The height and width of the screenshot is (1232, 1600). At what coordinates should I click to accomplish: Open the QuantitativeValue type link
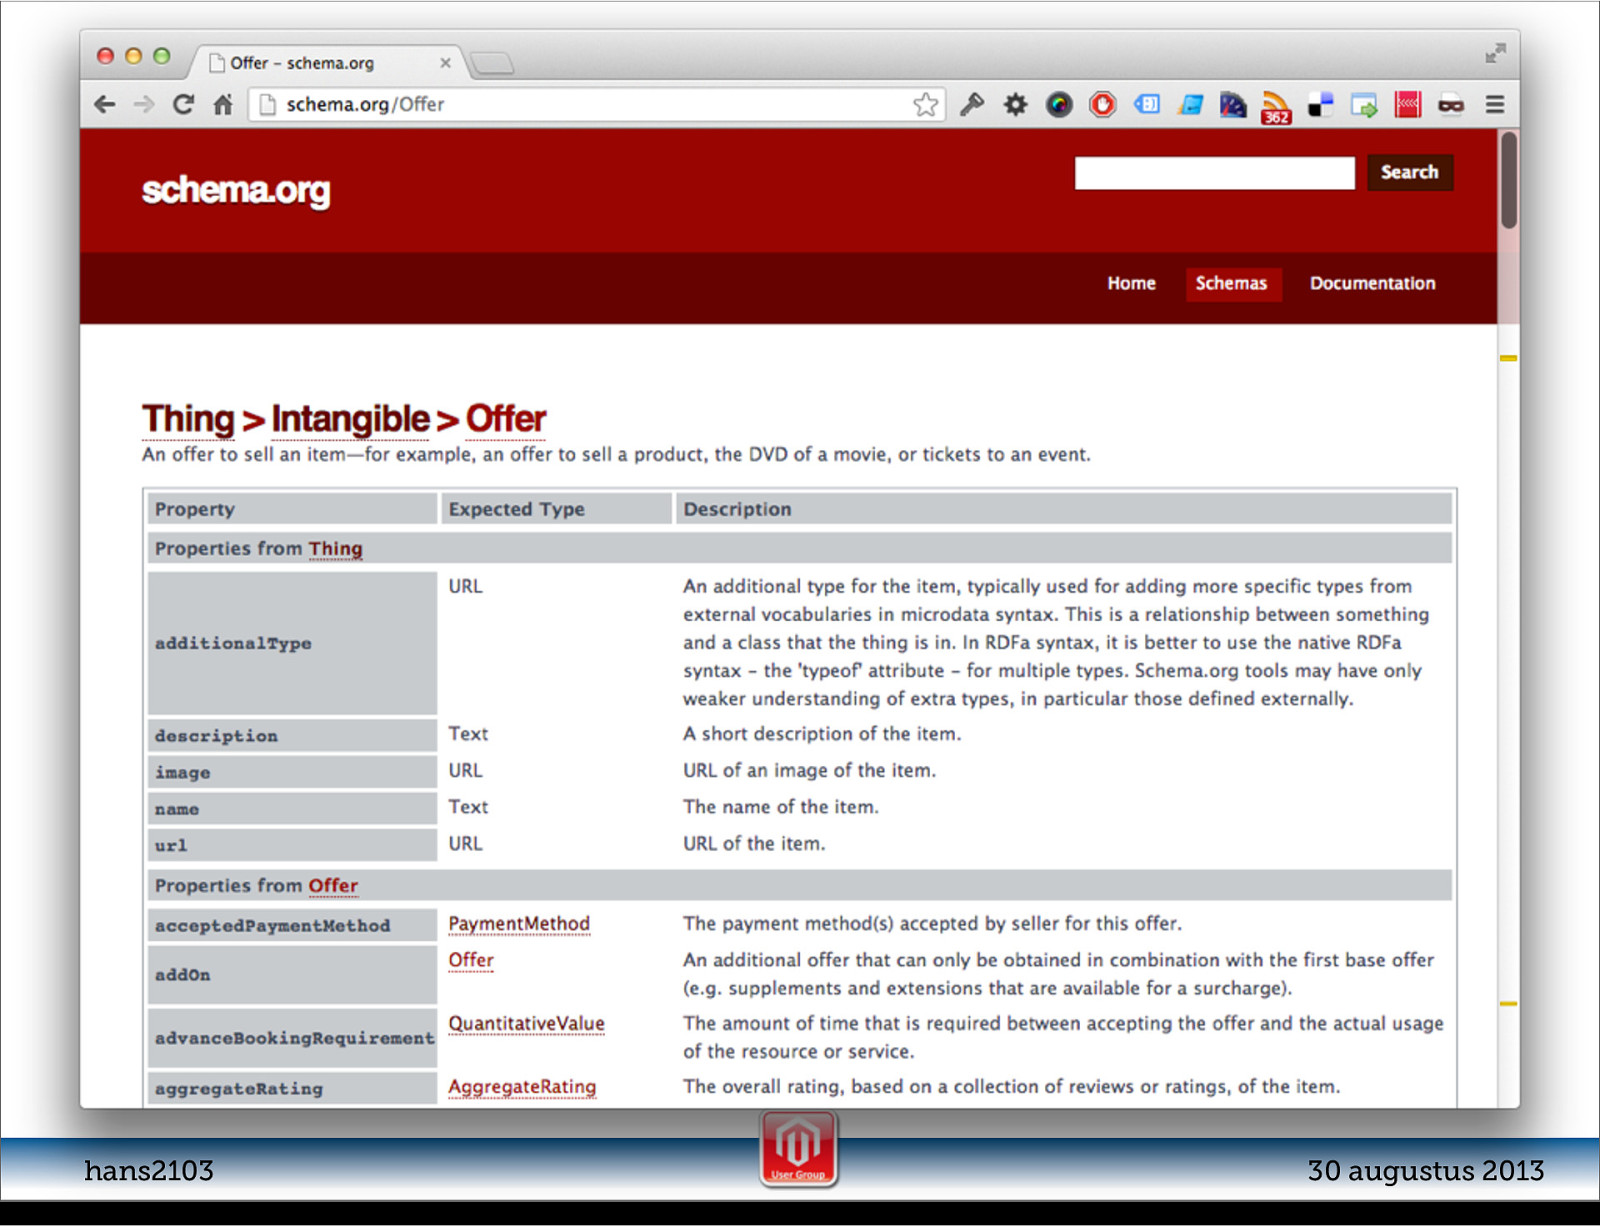click(526, 1024)
